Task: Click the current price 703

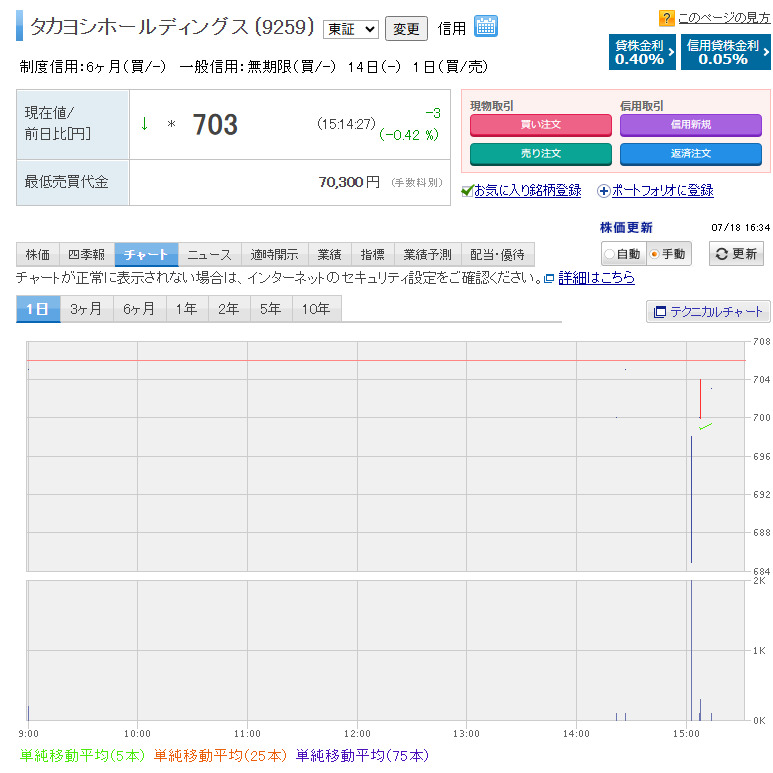Action: 215,125
